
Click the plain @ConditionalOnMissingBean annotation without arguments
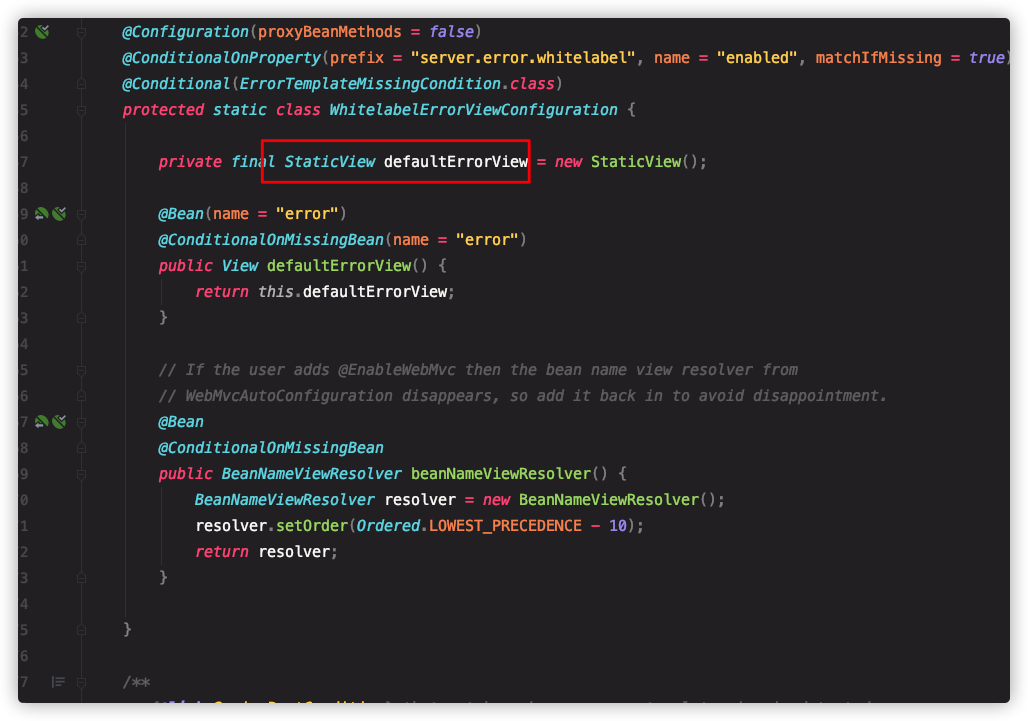click(x=271, y=448)
